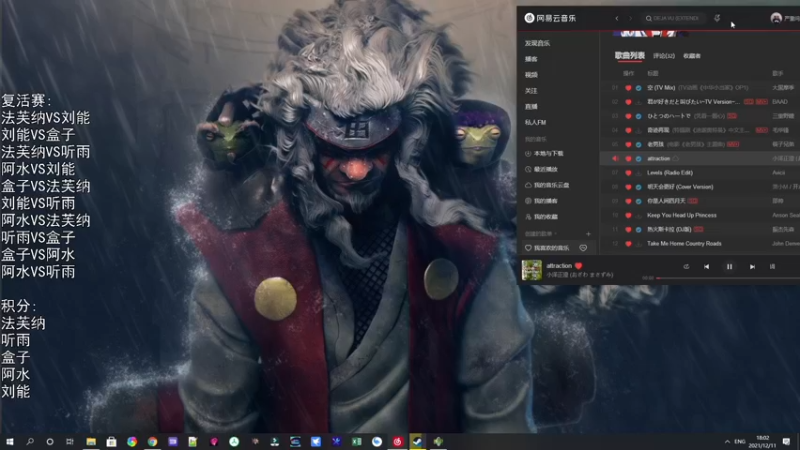Download Take Me Home Country Roads
The image size is (800, 450).
pos(638,244)
